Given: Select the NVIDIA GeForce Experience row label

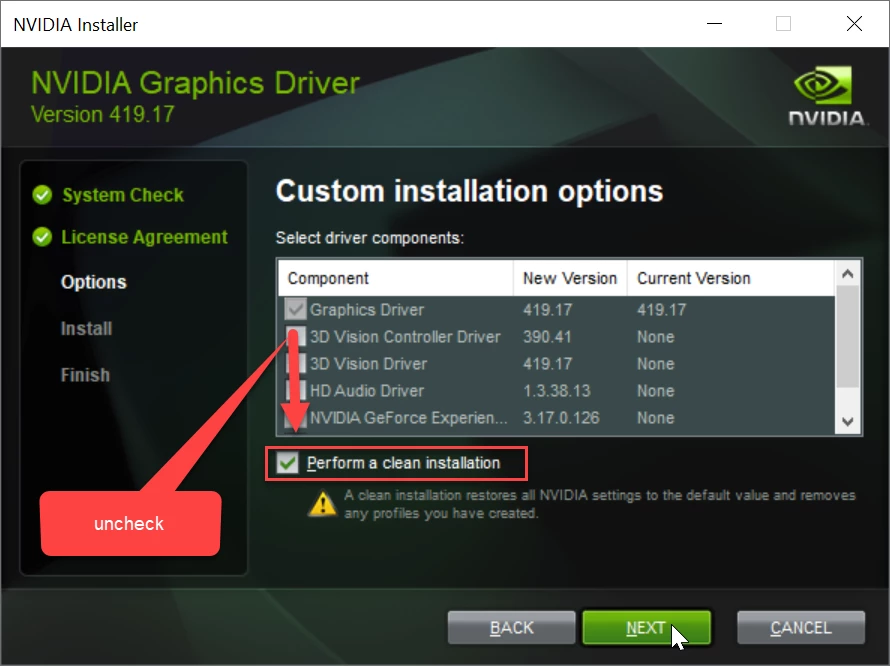Looking at the screenshot, I should (x=409, y=418).
